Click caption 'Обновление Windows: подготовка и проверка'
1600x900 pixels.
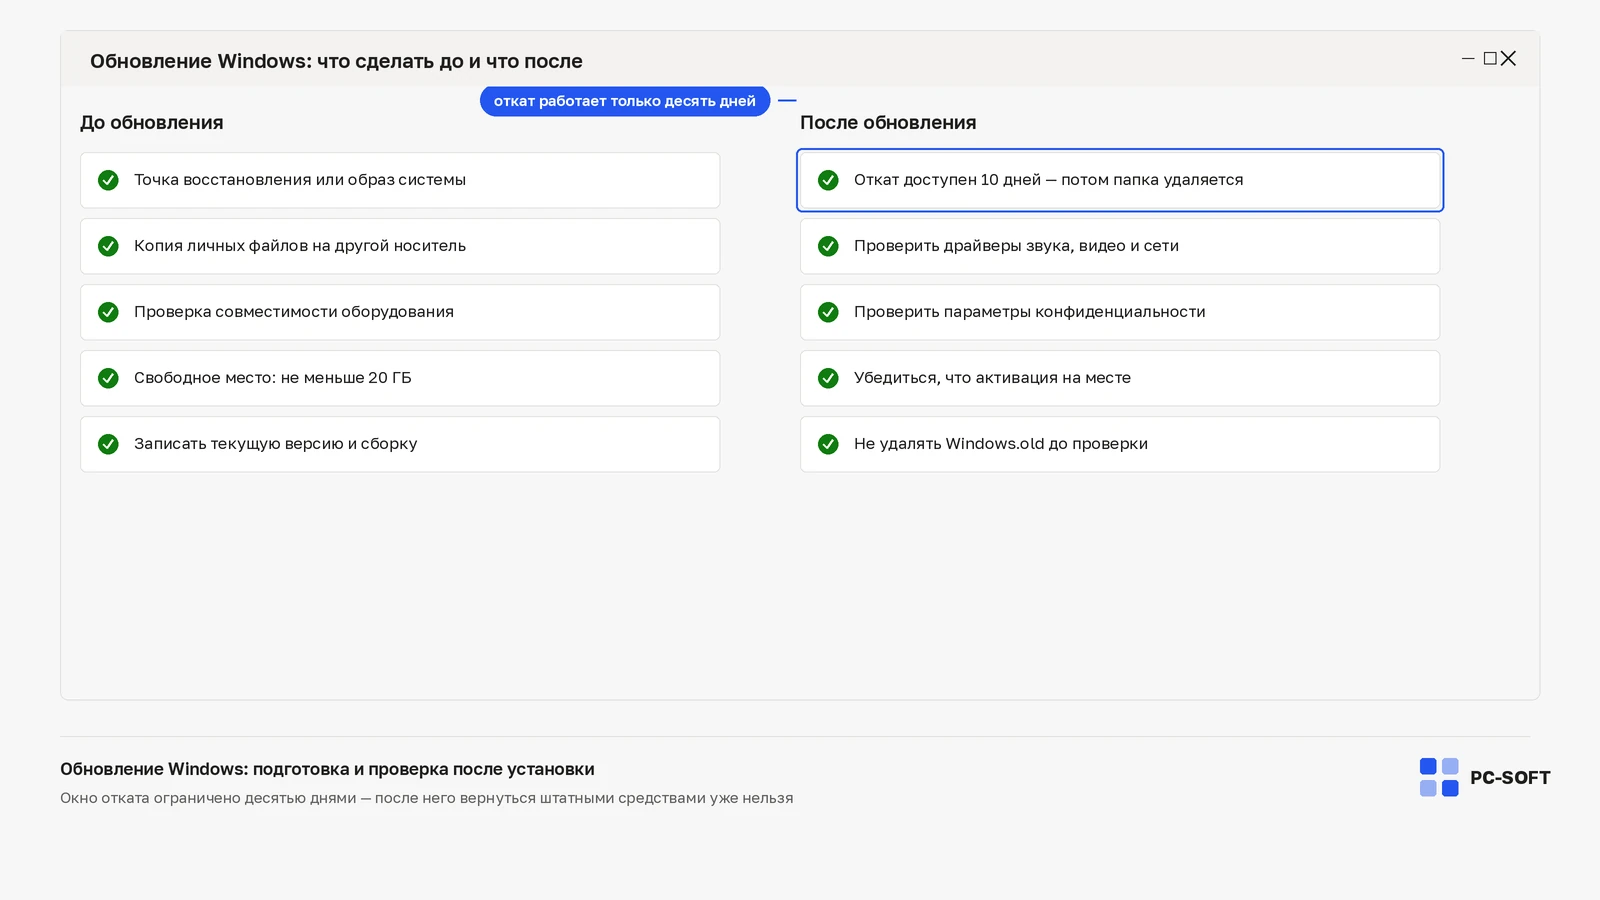pyautogui.click(x=327, y=769)
